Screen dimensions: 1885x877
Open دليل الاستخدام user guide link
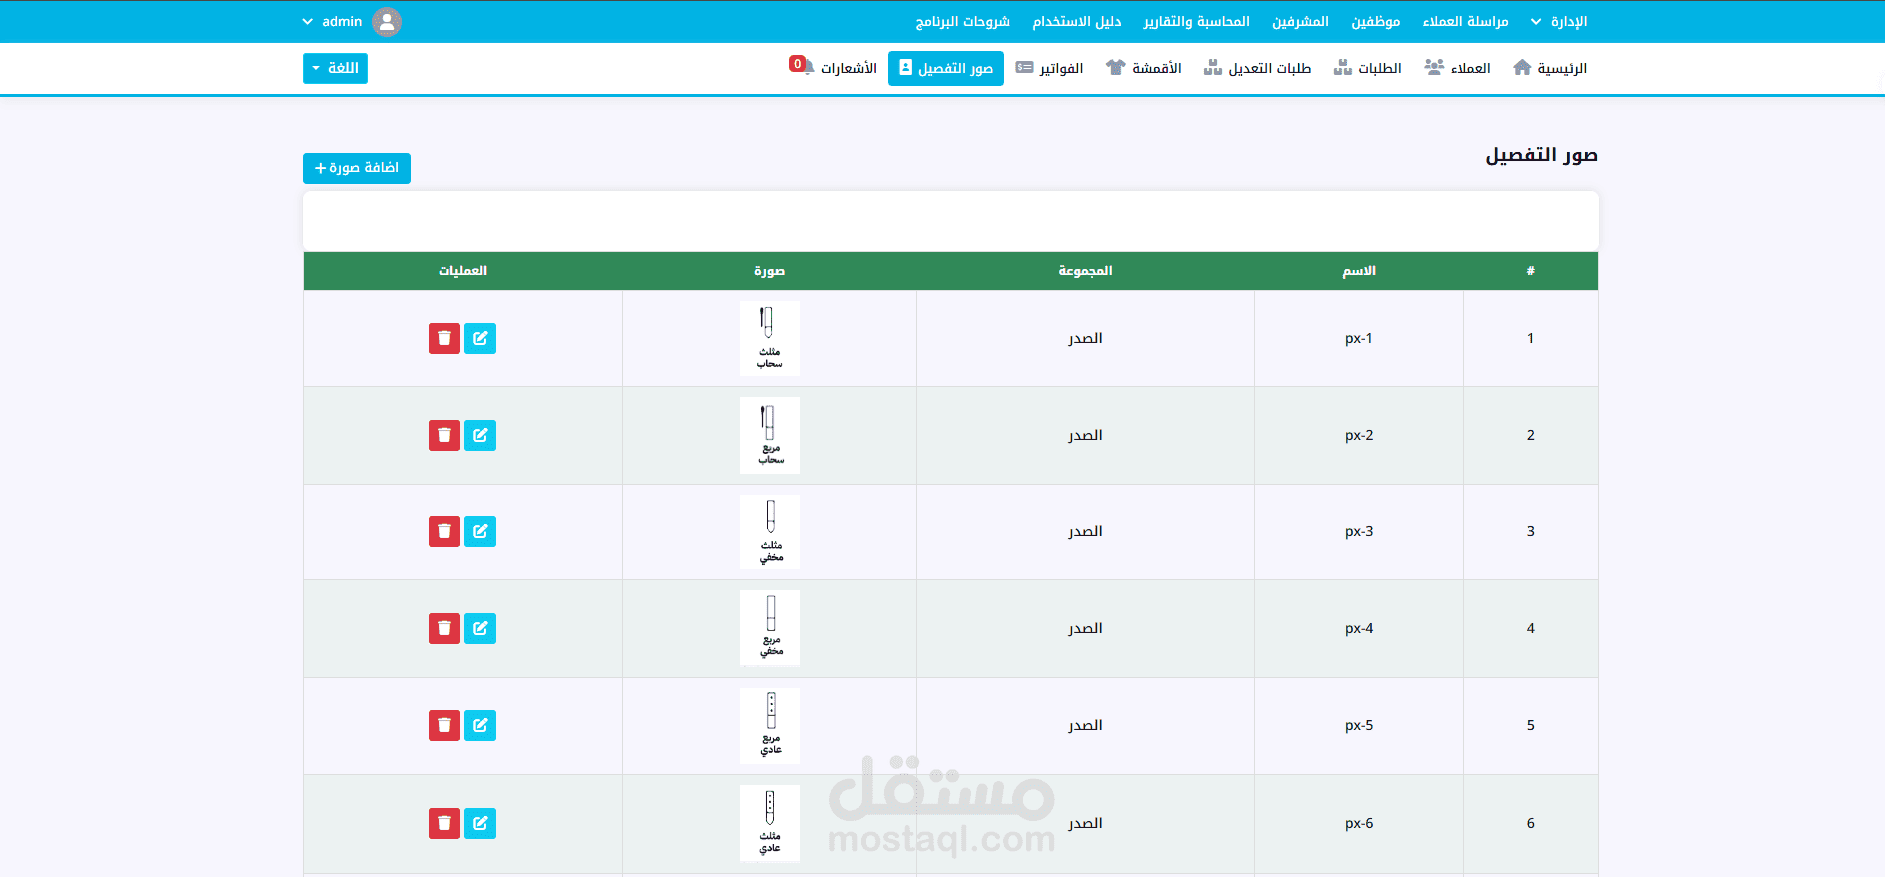click(1077, 21)
